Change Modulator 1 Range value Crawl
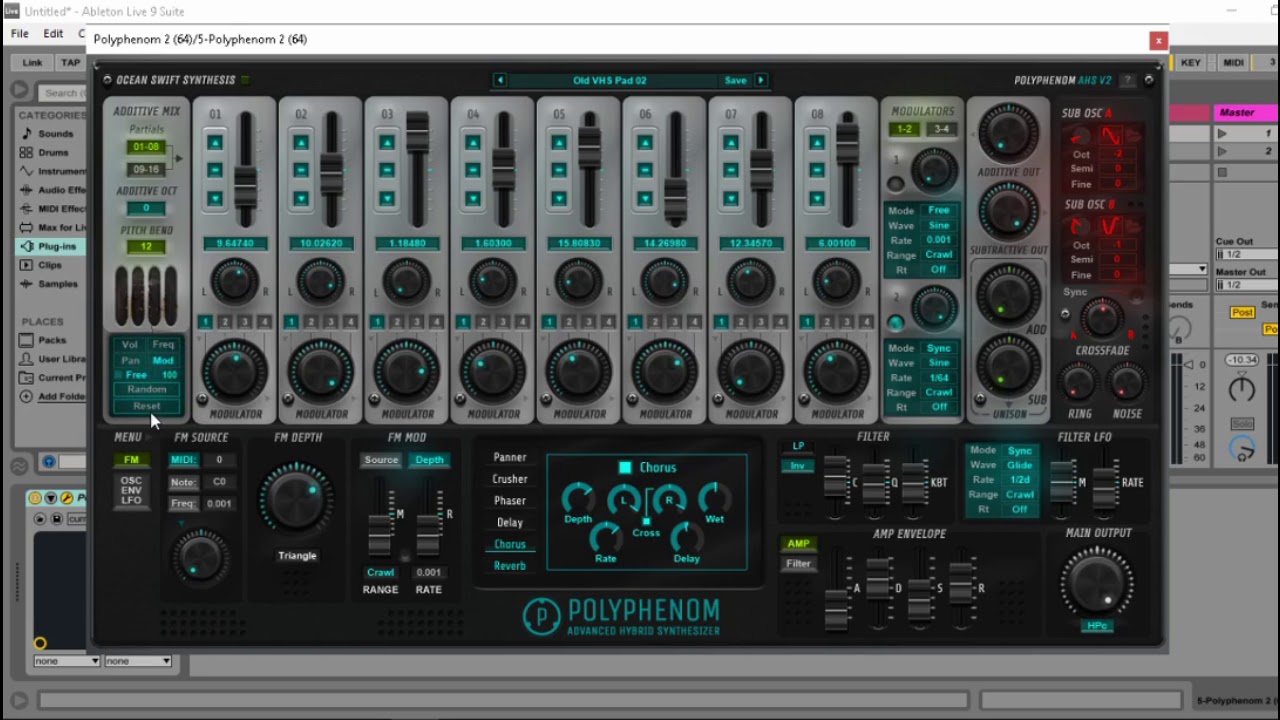 coord(939,255)
